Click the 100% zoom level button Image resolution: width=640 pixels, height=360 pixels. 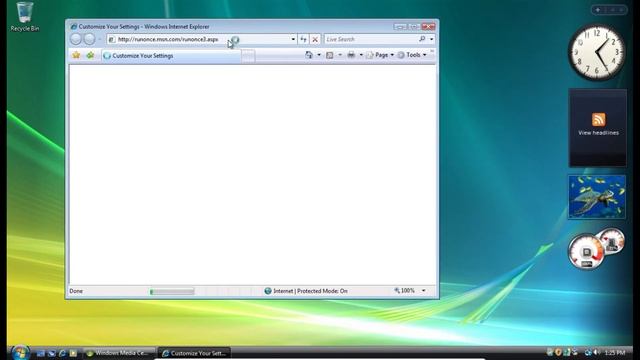[405, 291]
